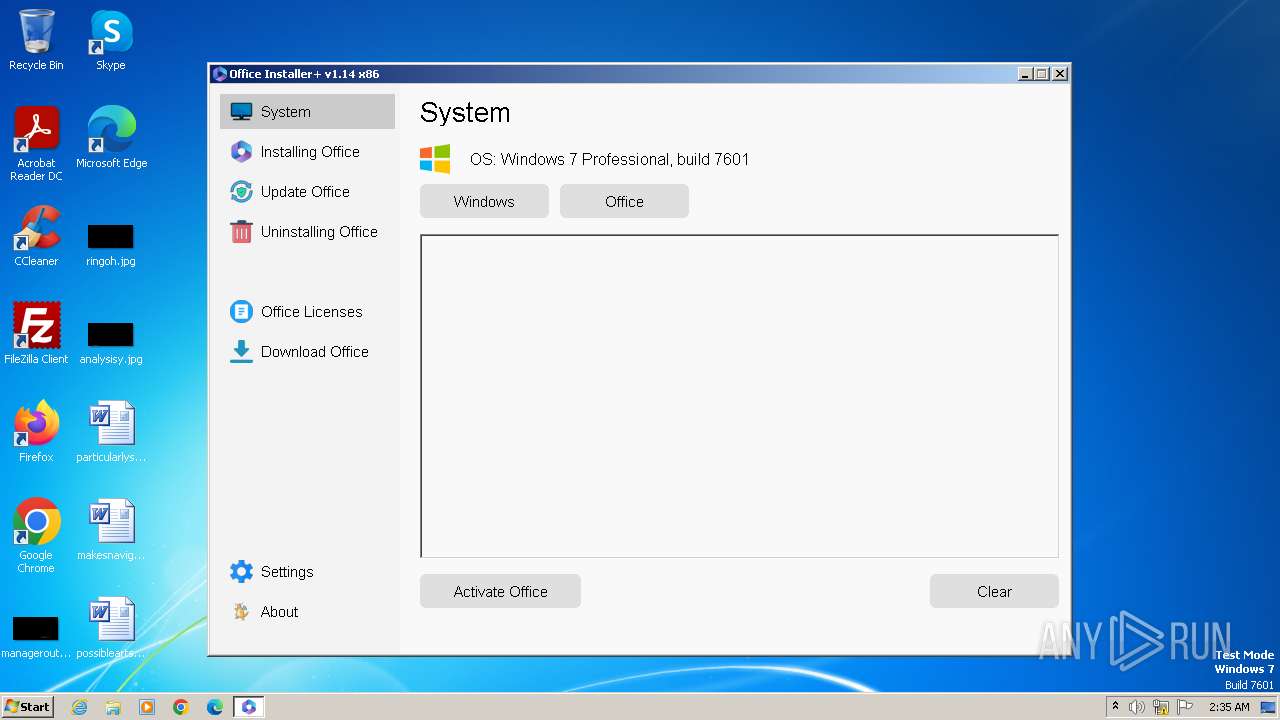The width and height of the screenshot is (1280, 720).
Task: Launch Windows Media Player from taskbar
Action: coord(147,707)
